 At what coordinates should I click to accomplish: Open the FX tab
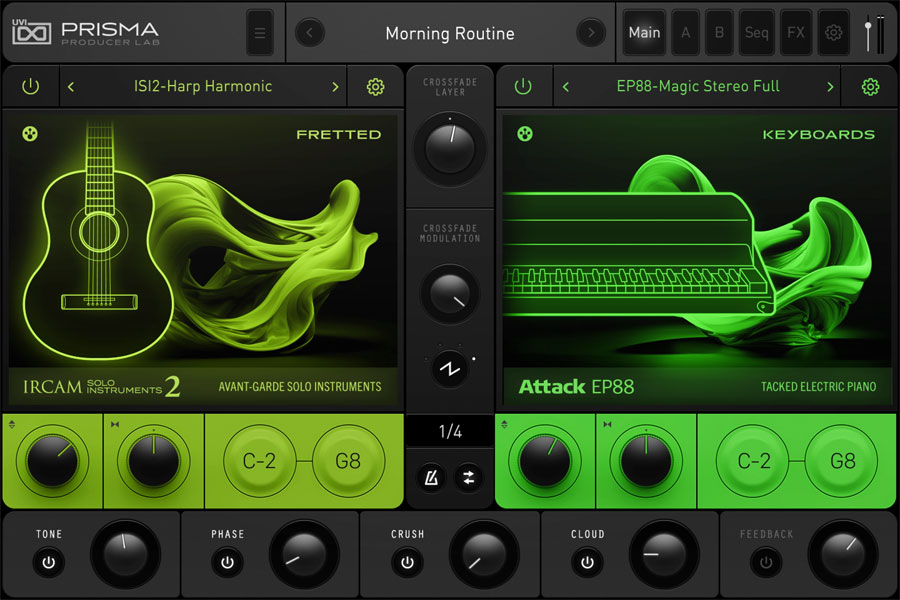tap(796, 33)
